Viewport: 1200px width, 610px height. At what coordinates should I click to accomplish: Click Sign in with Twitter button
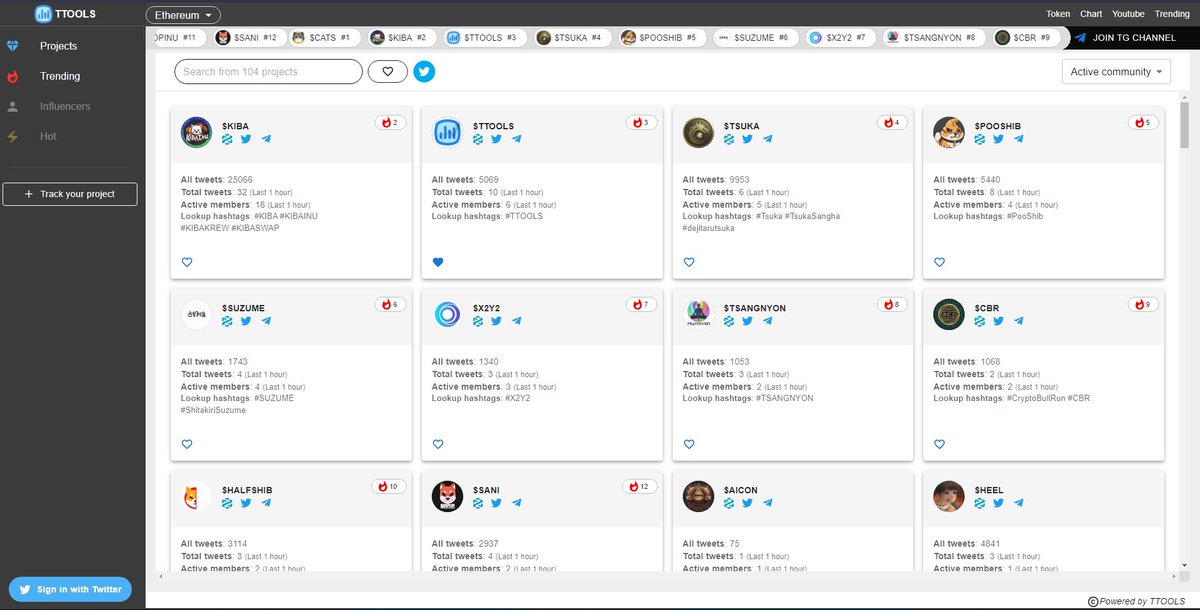[x=70, y=589]
